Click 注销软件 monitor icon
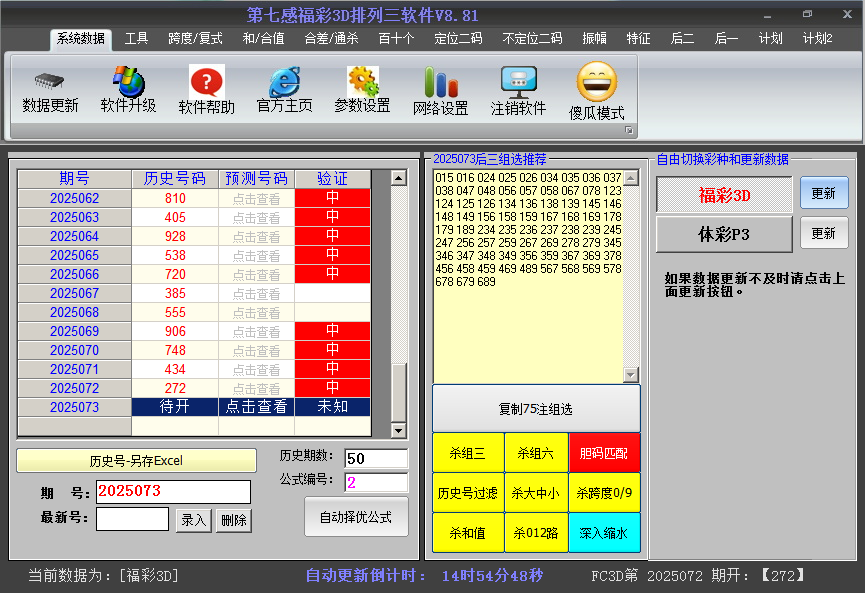The image size is (865, 593). [x=519, y=82]
